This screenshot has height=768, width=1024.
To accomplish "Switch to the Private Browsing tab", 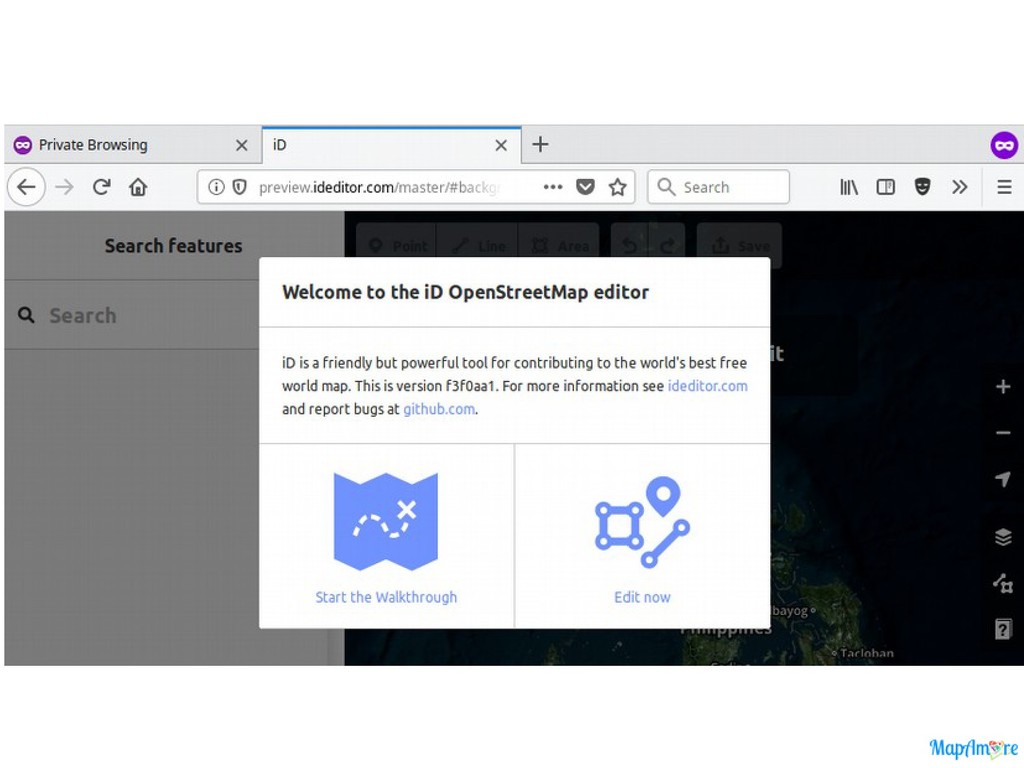I will coord(131,145).
